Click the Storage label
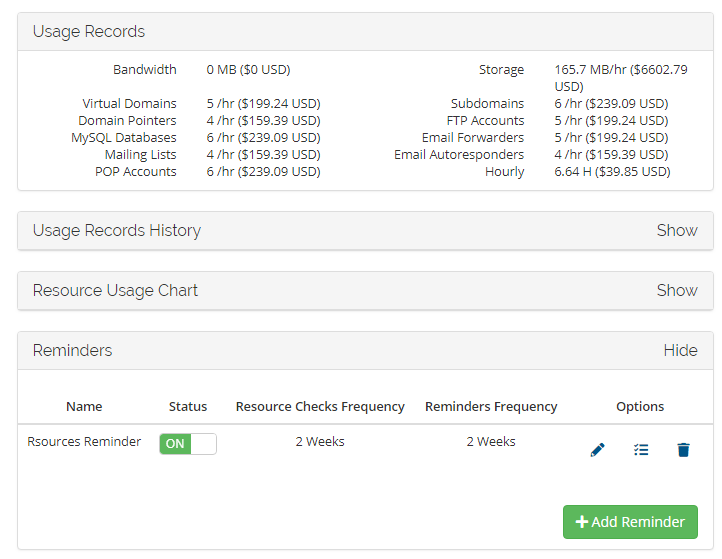 [x=501, y=70]
